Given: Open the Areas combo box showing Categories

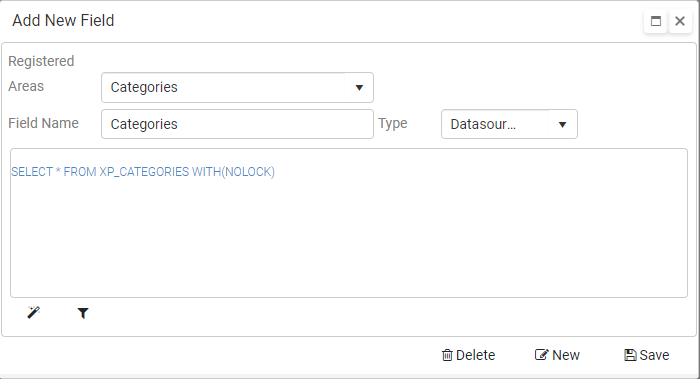Looking at the screenshot, I should click(237, 87).
